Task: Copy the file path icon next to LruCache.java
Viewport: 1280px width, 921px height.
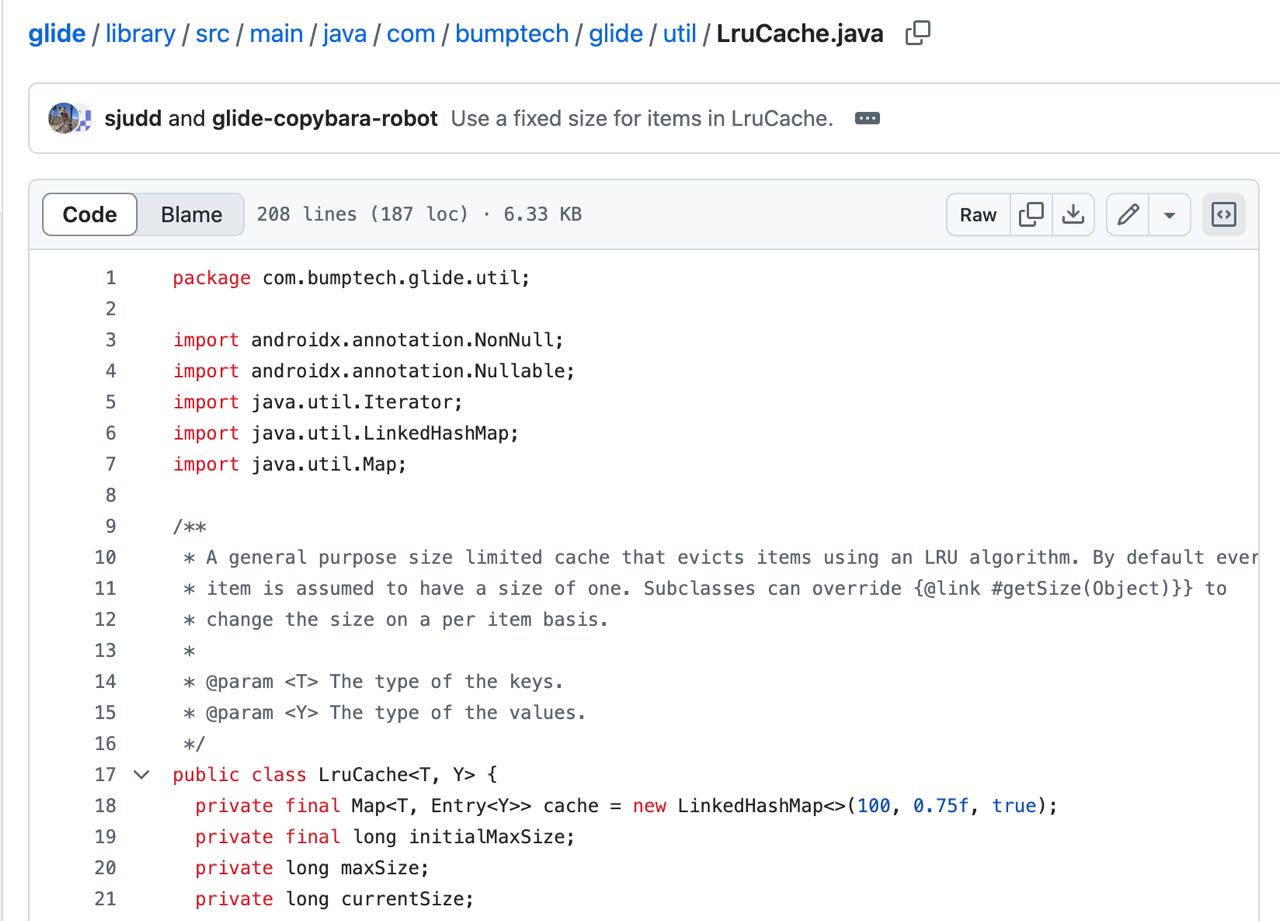Action: pos(917,34)
